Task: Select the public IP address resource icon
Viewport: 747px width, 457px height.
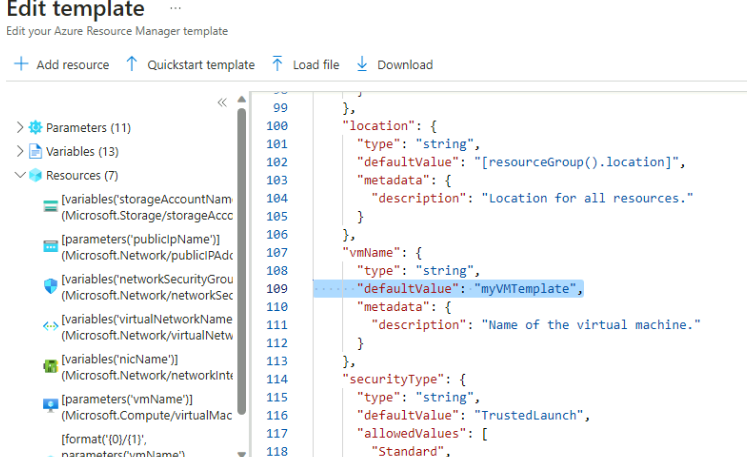Action: [x=51, y=246]
